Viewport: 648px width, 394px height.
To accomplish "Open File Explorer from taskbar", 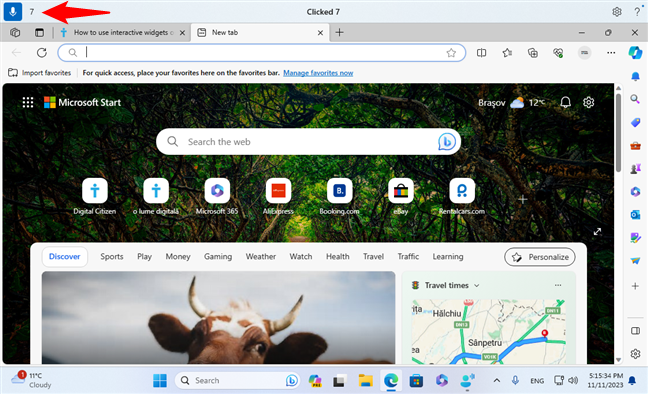I will point(366,380).
